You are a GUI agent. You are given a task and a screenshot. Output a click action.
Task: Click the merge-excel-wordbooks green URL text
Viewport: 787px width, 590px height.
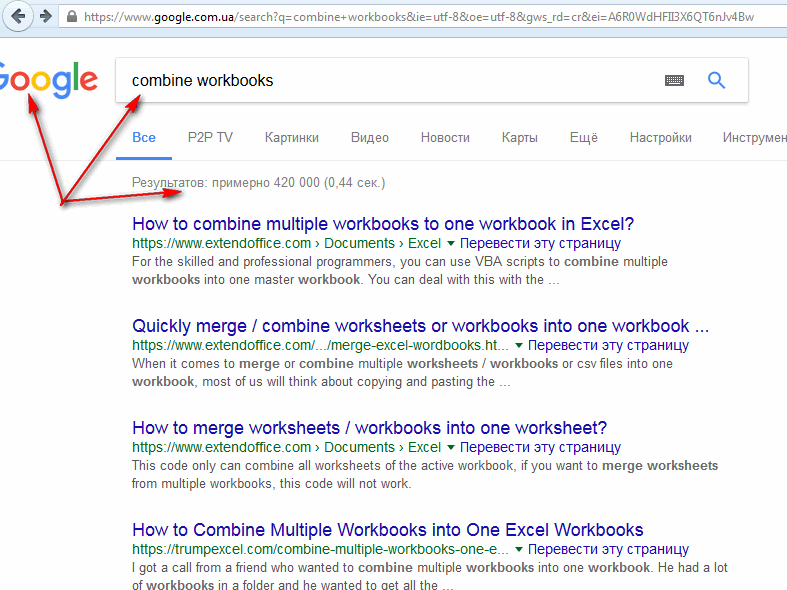tap(320, 345)
